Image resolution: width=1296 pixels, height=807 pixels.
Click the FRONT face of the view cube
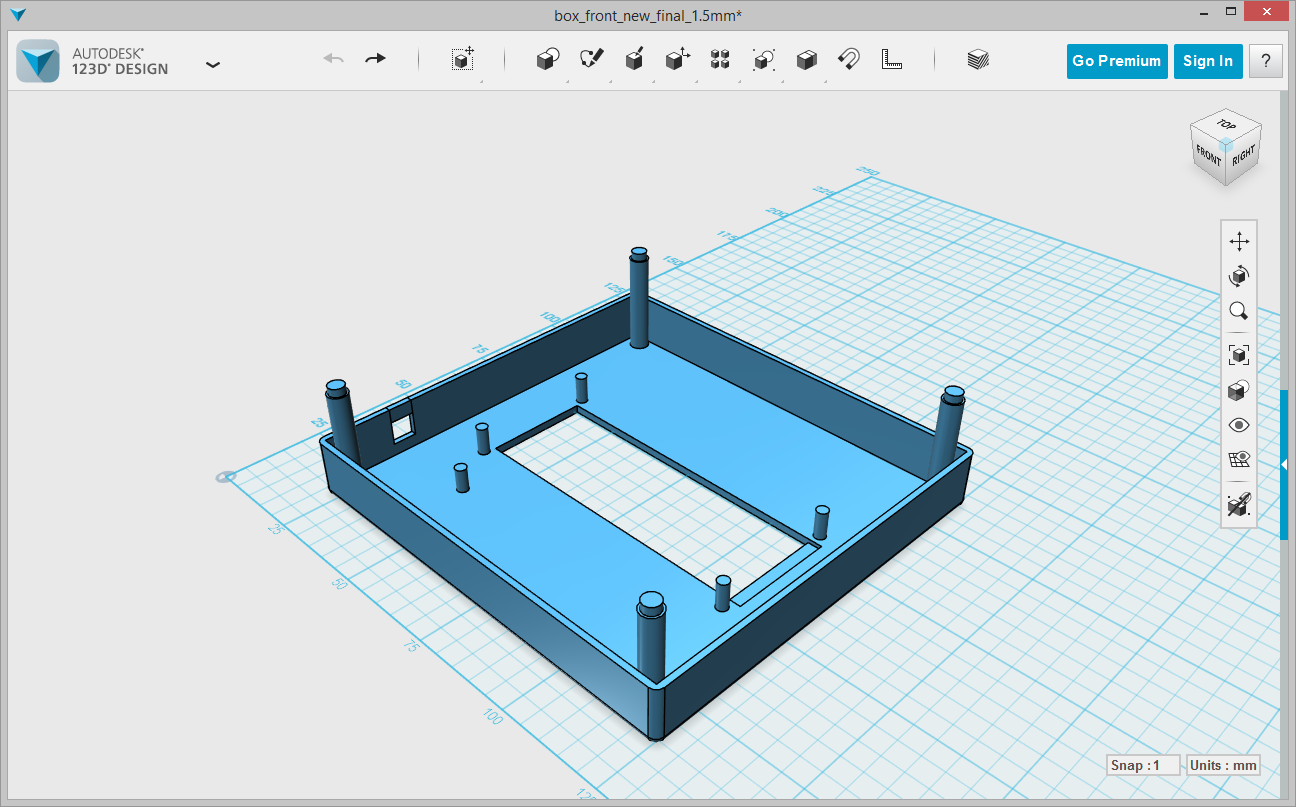coord(1208,157)
